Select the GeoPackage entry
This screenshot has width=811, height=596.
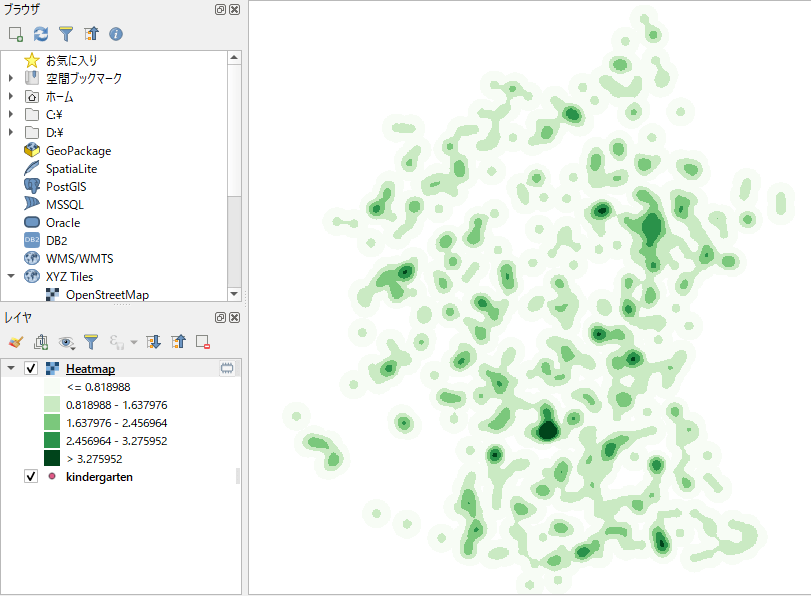point(78,151)
